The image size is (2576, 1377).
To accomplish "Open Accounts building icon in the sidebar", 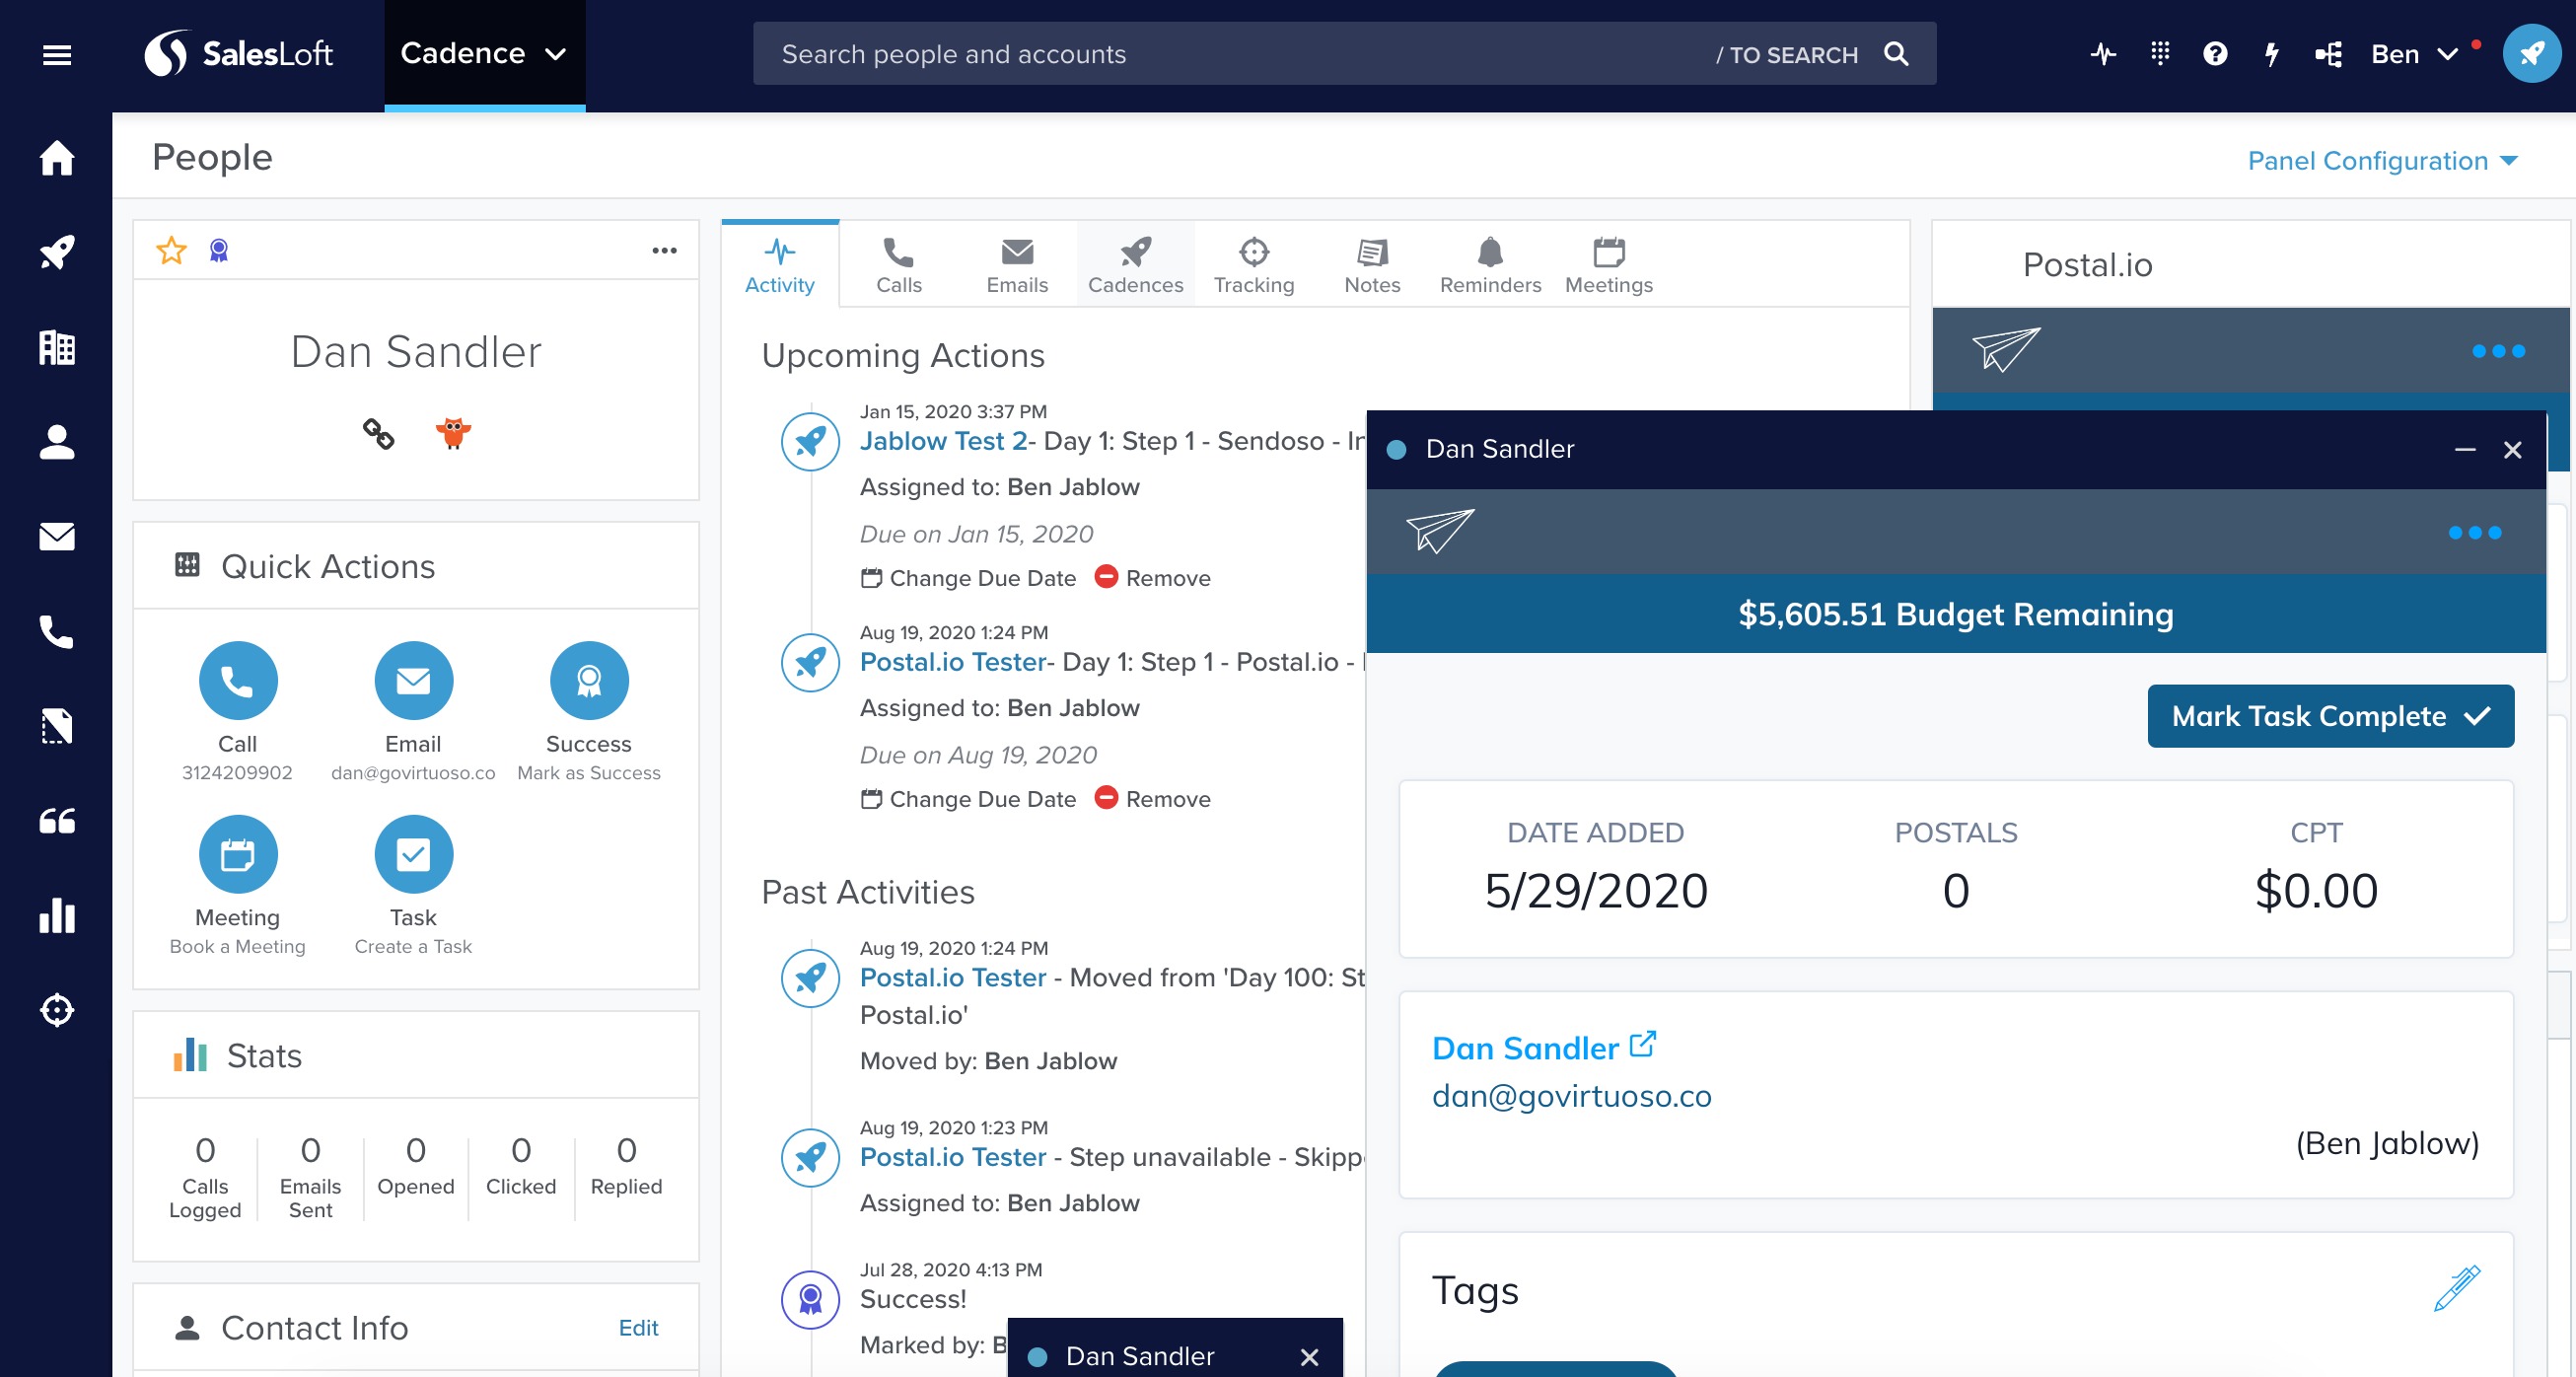I will (x=57, y=347).
